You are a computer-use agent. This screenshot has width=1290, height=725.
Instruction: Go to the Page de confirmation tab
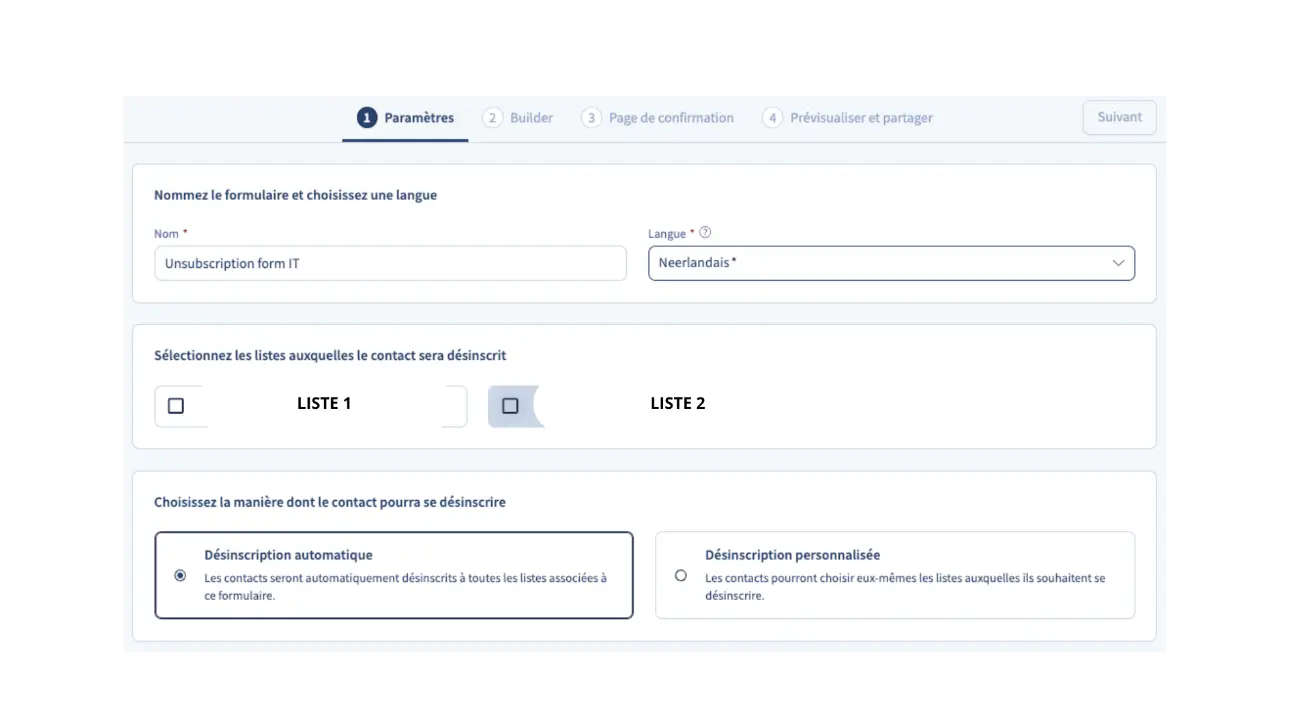[x=671, y=118]
